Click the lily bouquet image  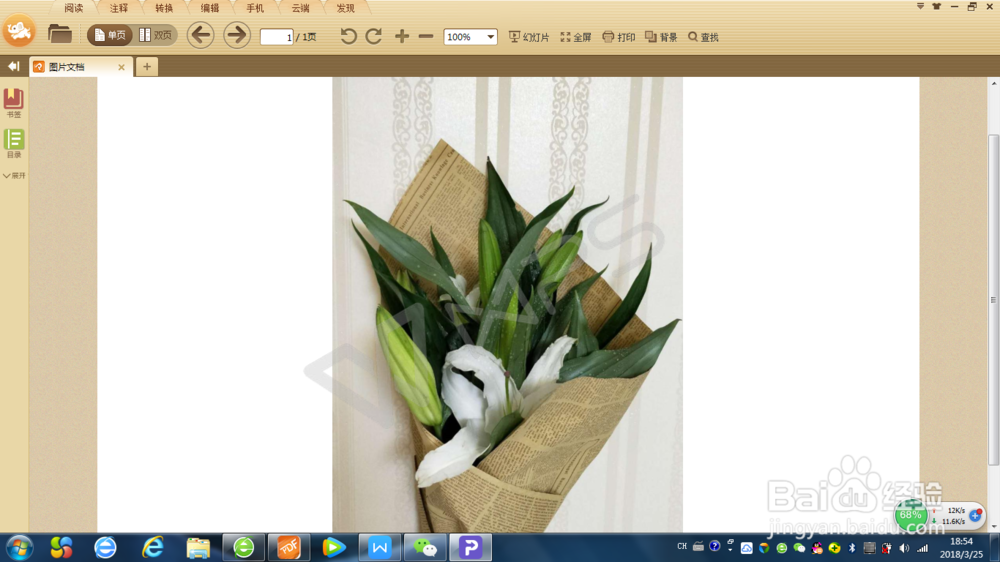tap(508, 304)
